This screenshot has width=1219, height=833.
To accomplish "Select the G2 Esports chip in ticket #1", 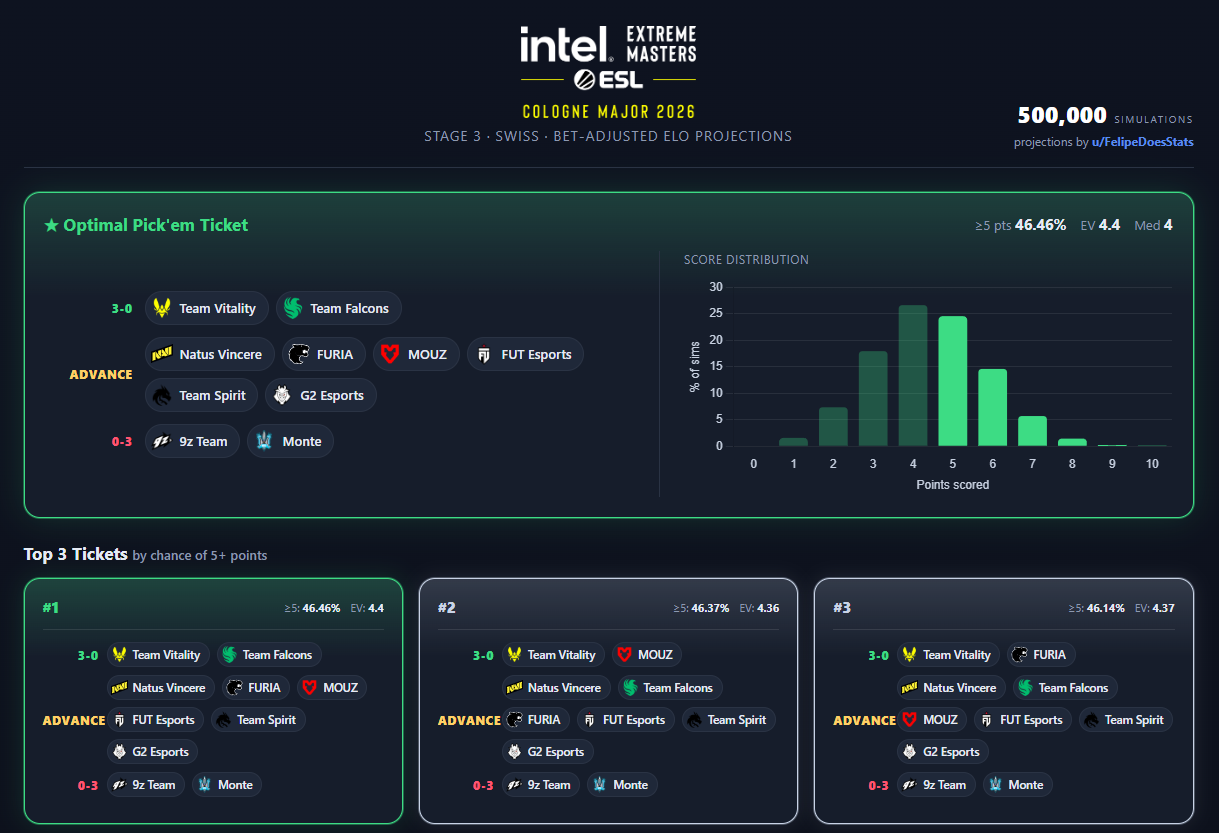I will tap(153, 752).
